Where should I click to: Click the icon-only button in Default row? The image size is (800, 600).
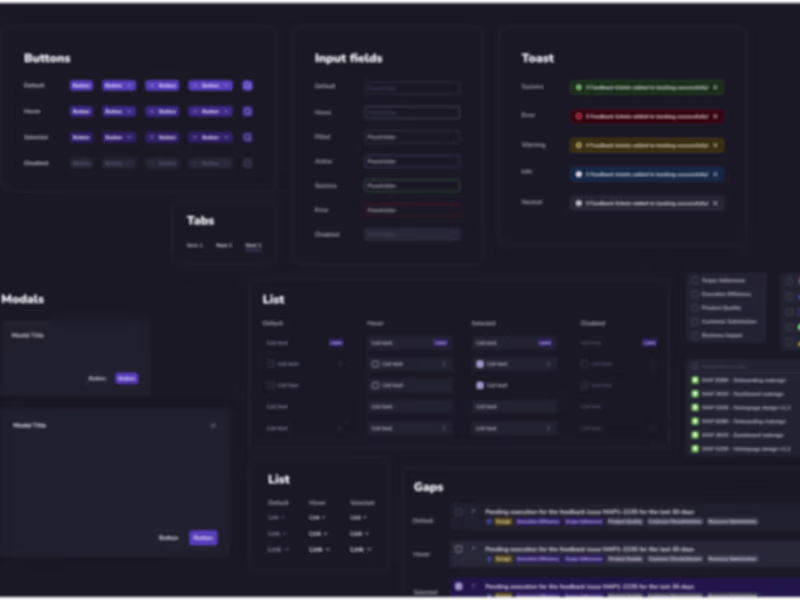tap(247, 86)
